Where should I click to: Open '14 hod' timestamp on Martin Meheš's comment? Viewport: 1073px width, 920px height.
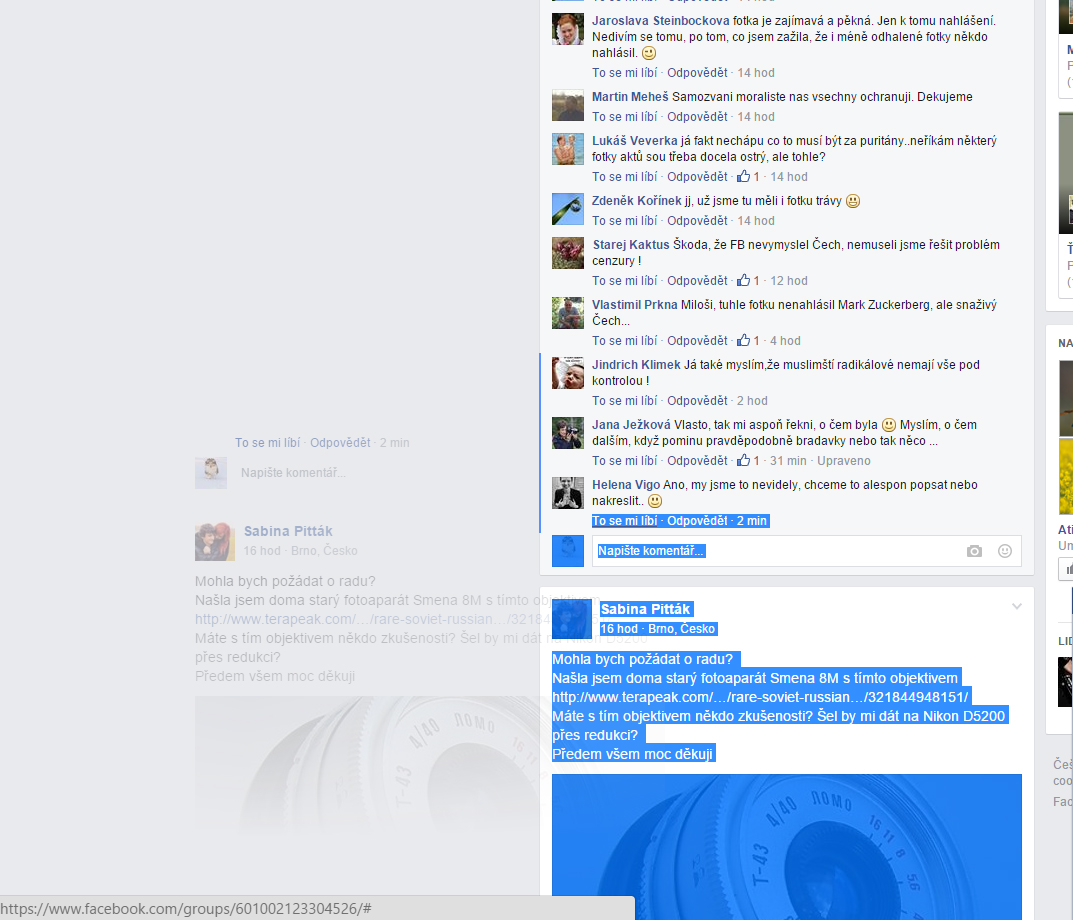pos(756,117)
